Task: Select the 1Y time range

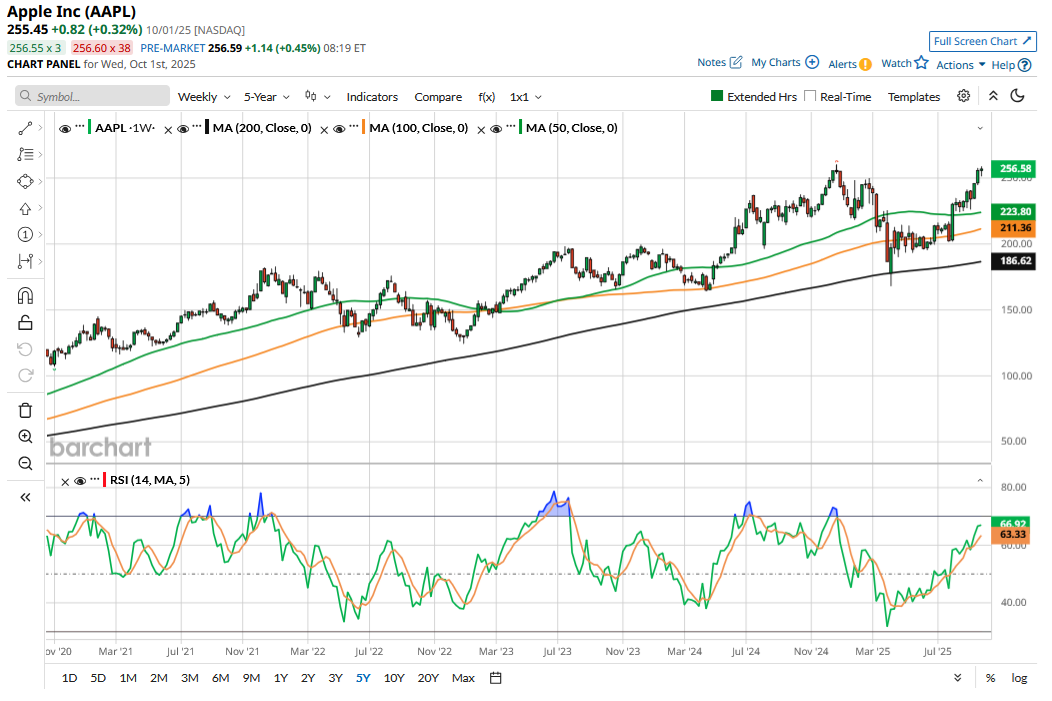Action: tap(280, 678)
